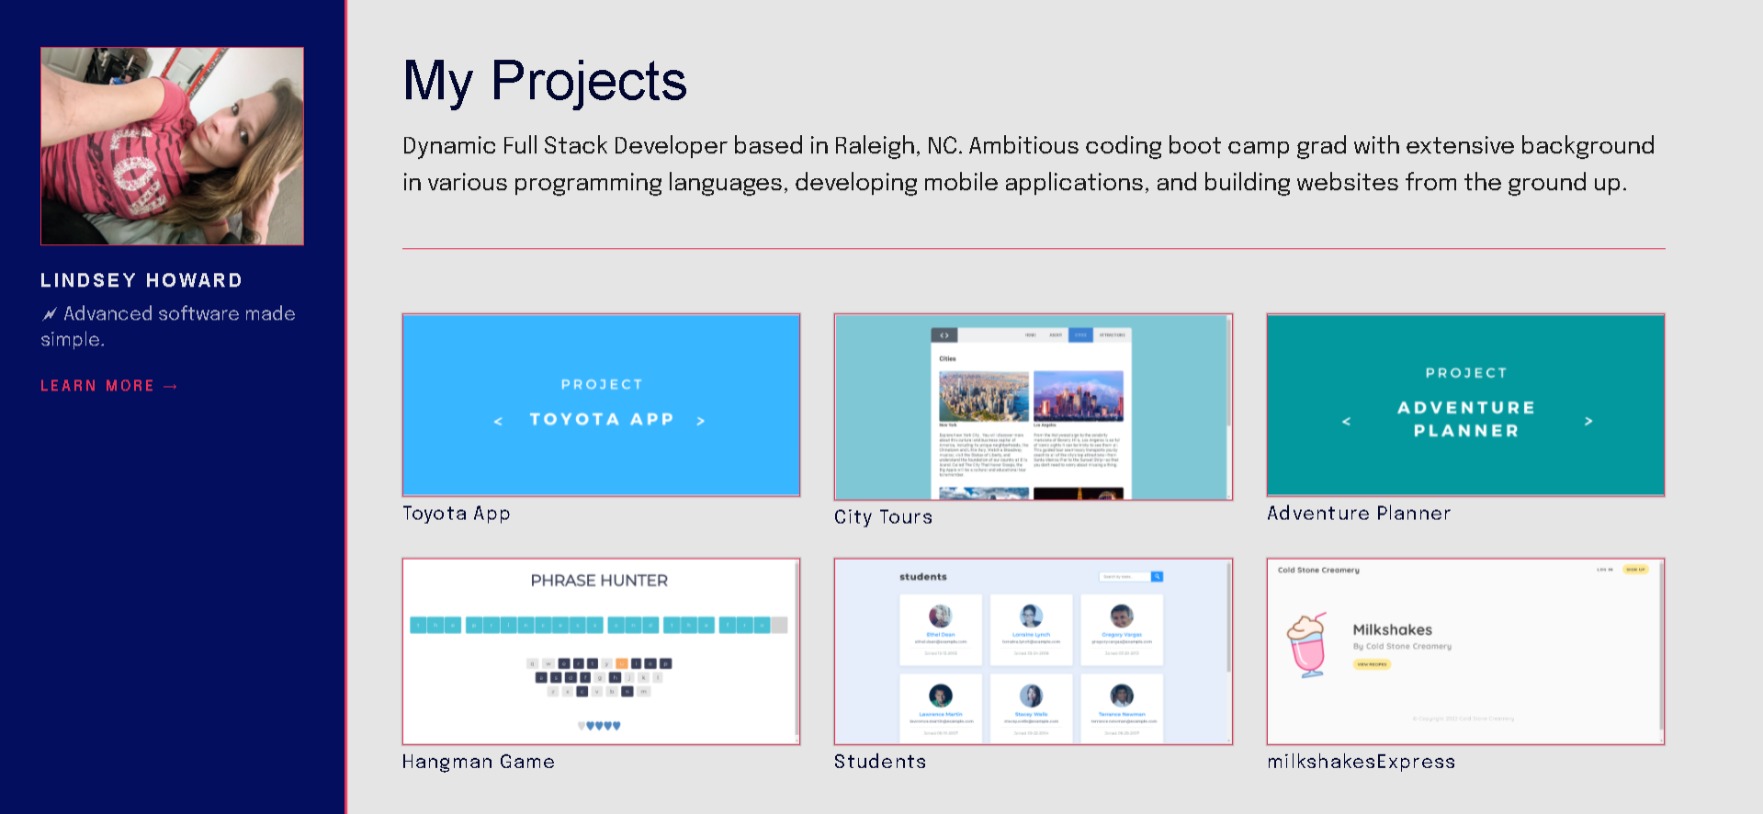Click right arrow on Adventure Planner card
This screenshot has width=1763, height=814.
pos(1588,421)
